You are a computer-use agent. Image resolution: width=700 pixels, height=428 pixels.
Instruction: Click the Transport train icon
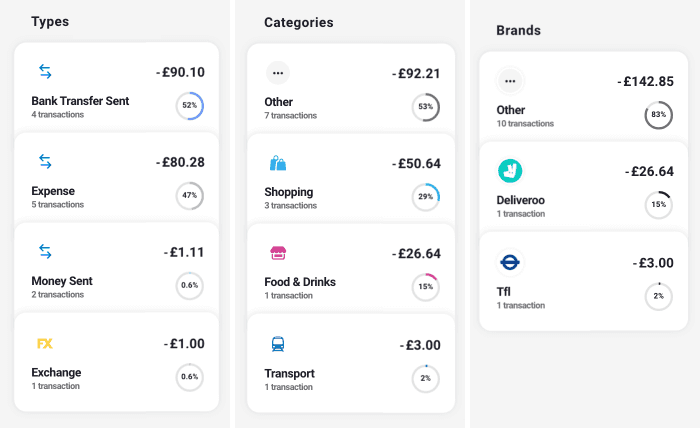(278, 344)
